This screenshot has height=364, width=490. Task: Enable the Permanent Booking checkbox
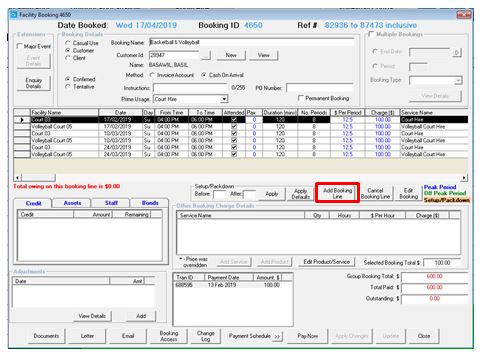pos(301,98)
